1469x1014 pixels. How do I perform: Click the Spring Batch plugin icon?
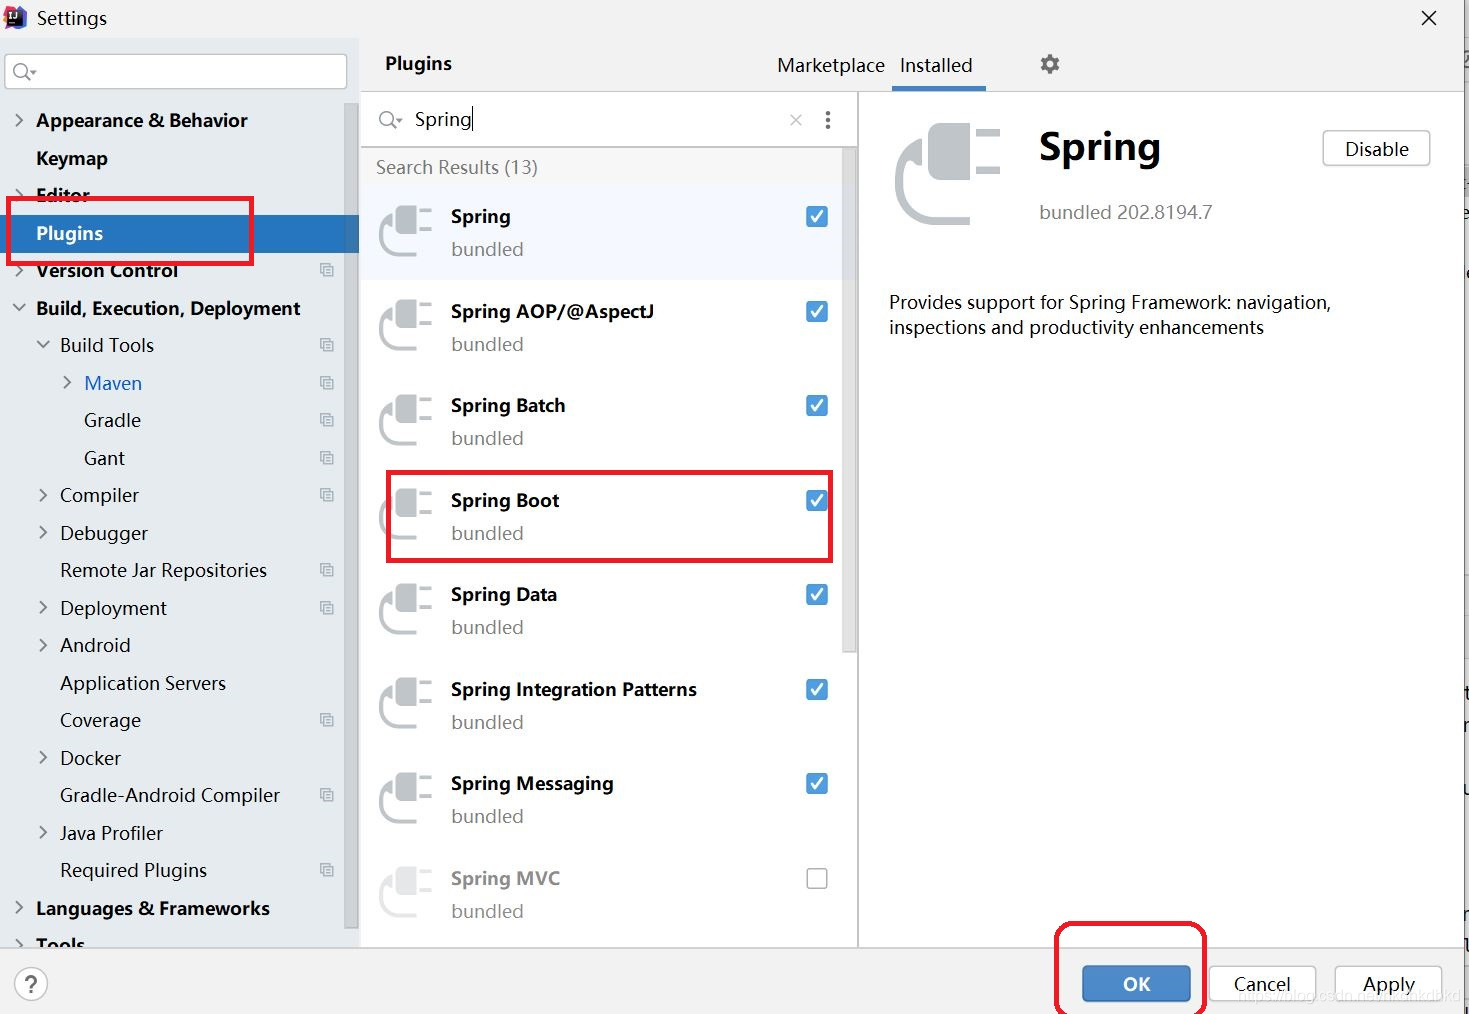[x=406, y=420]
